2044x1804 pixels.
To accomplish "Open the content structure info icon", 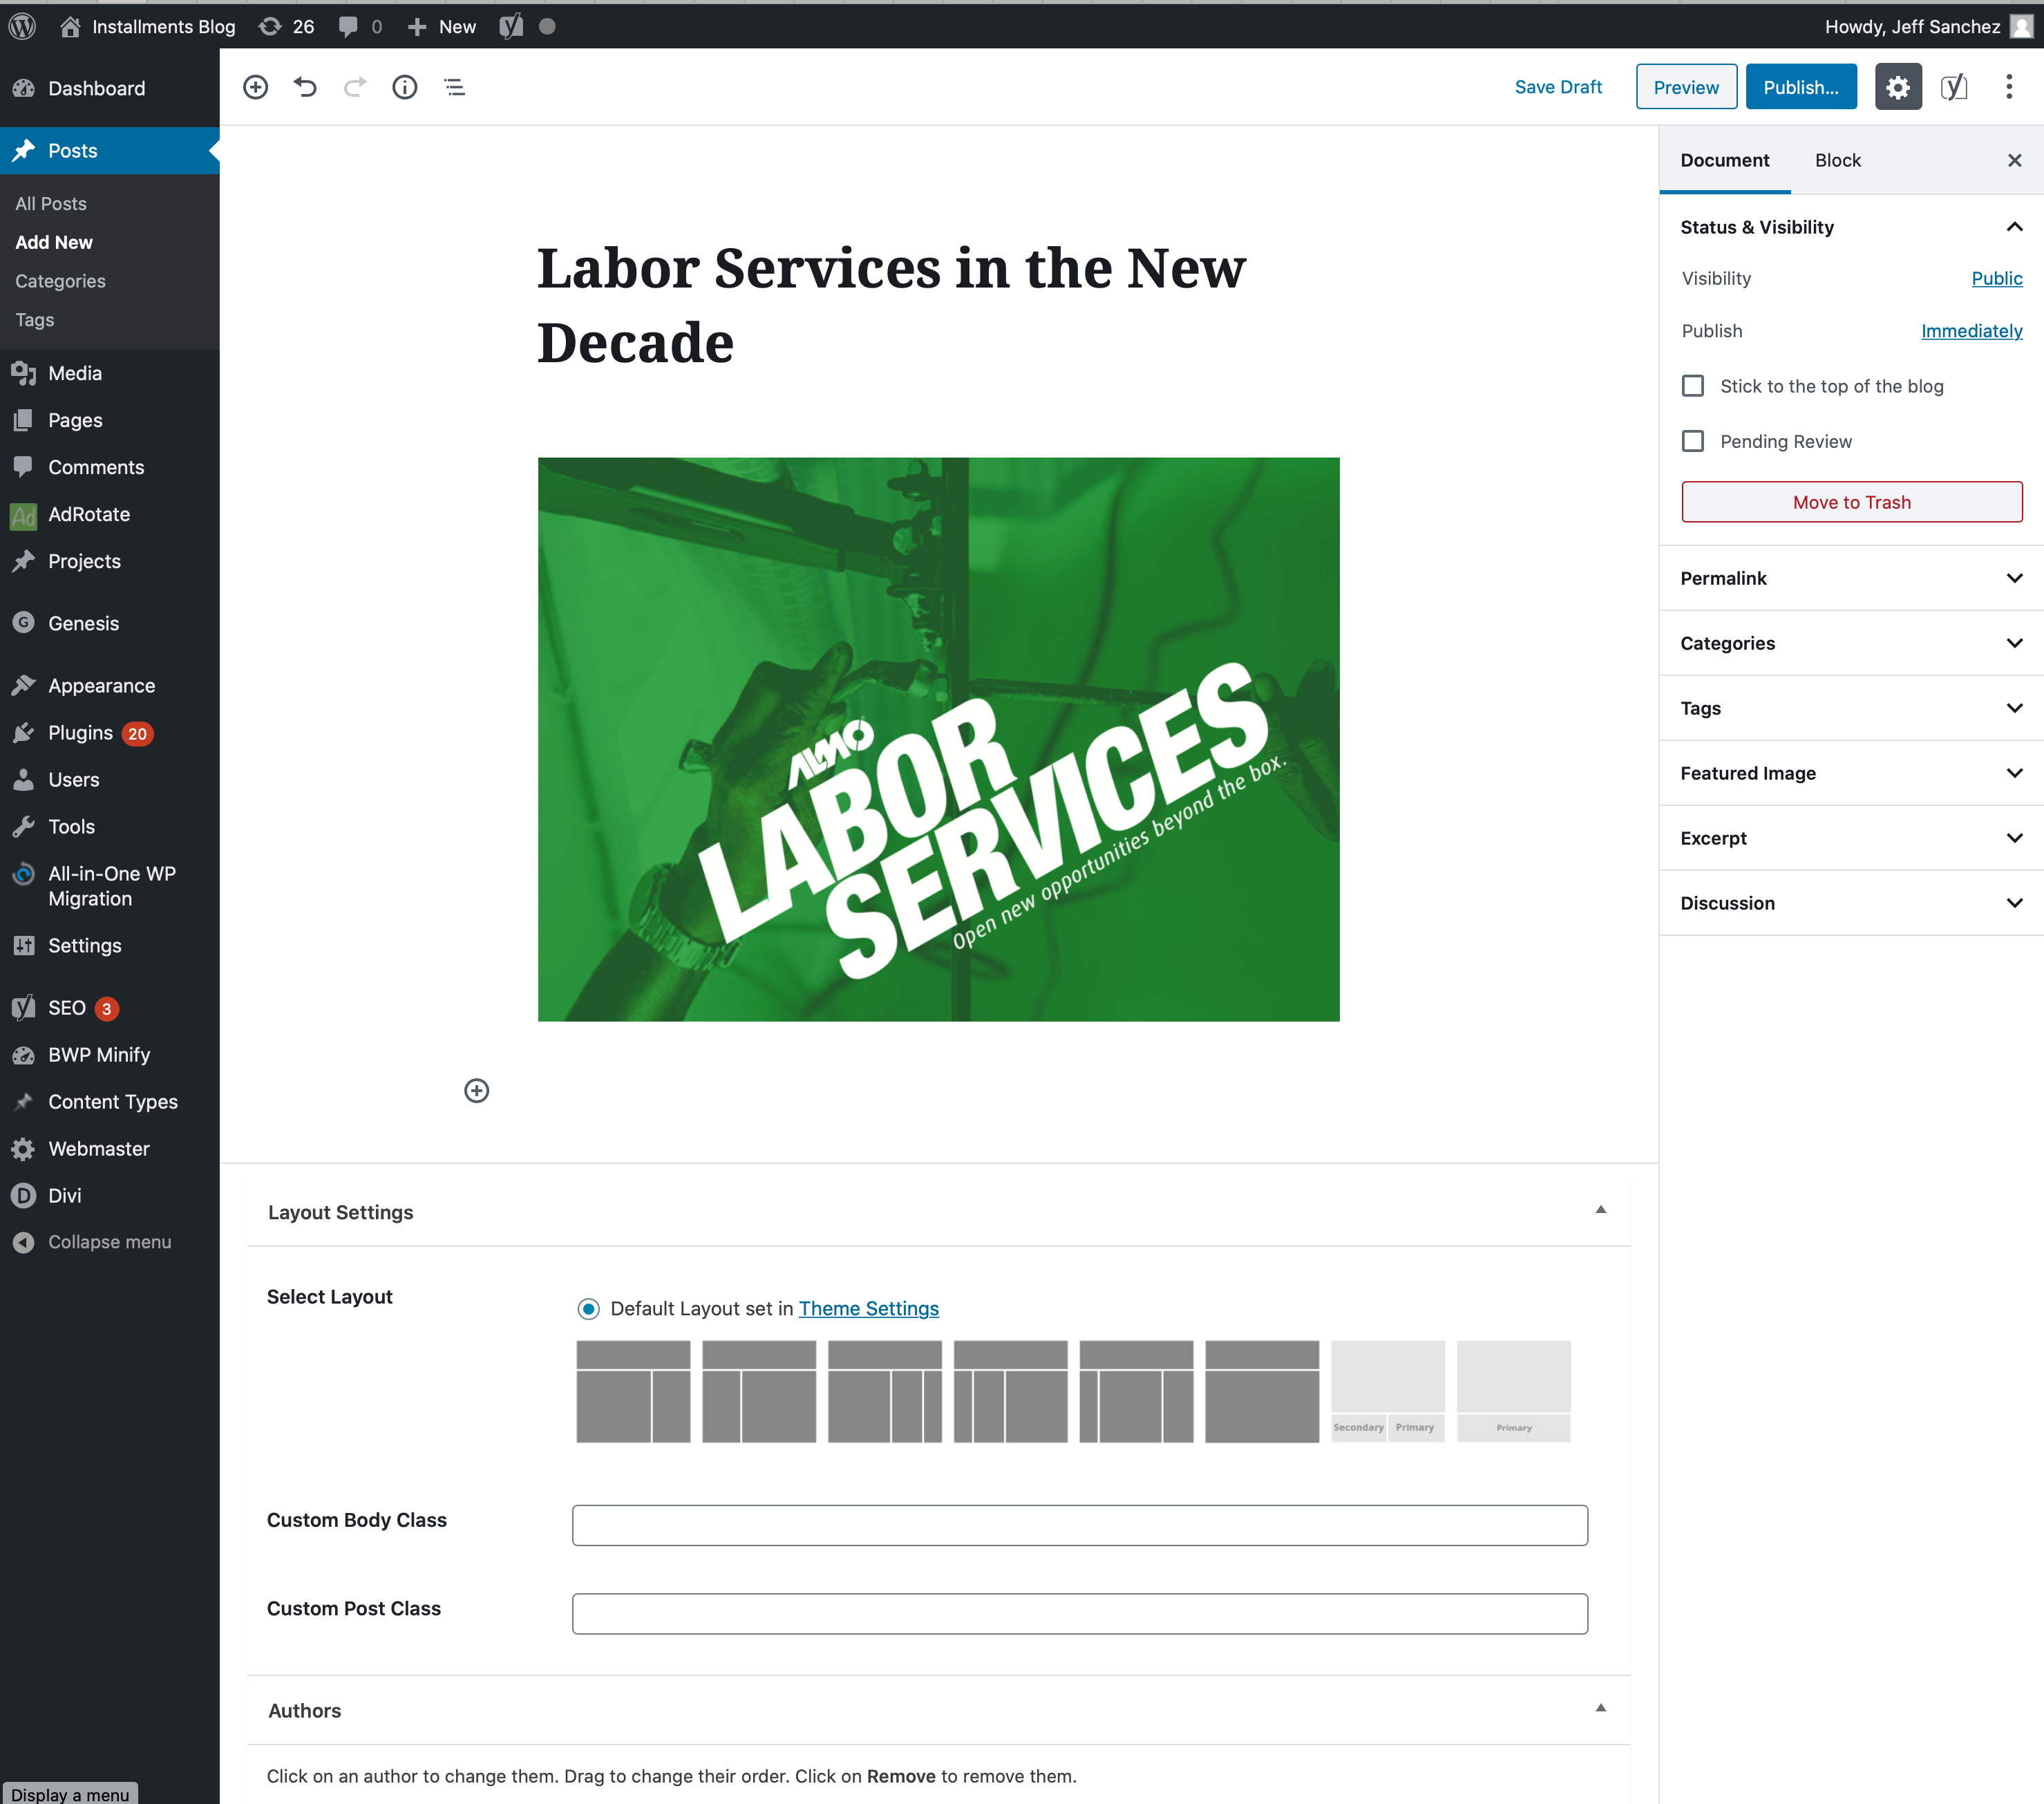I will point(404,87).
